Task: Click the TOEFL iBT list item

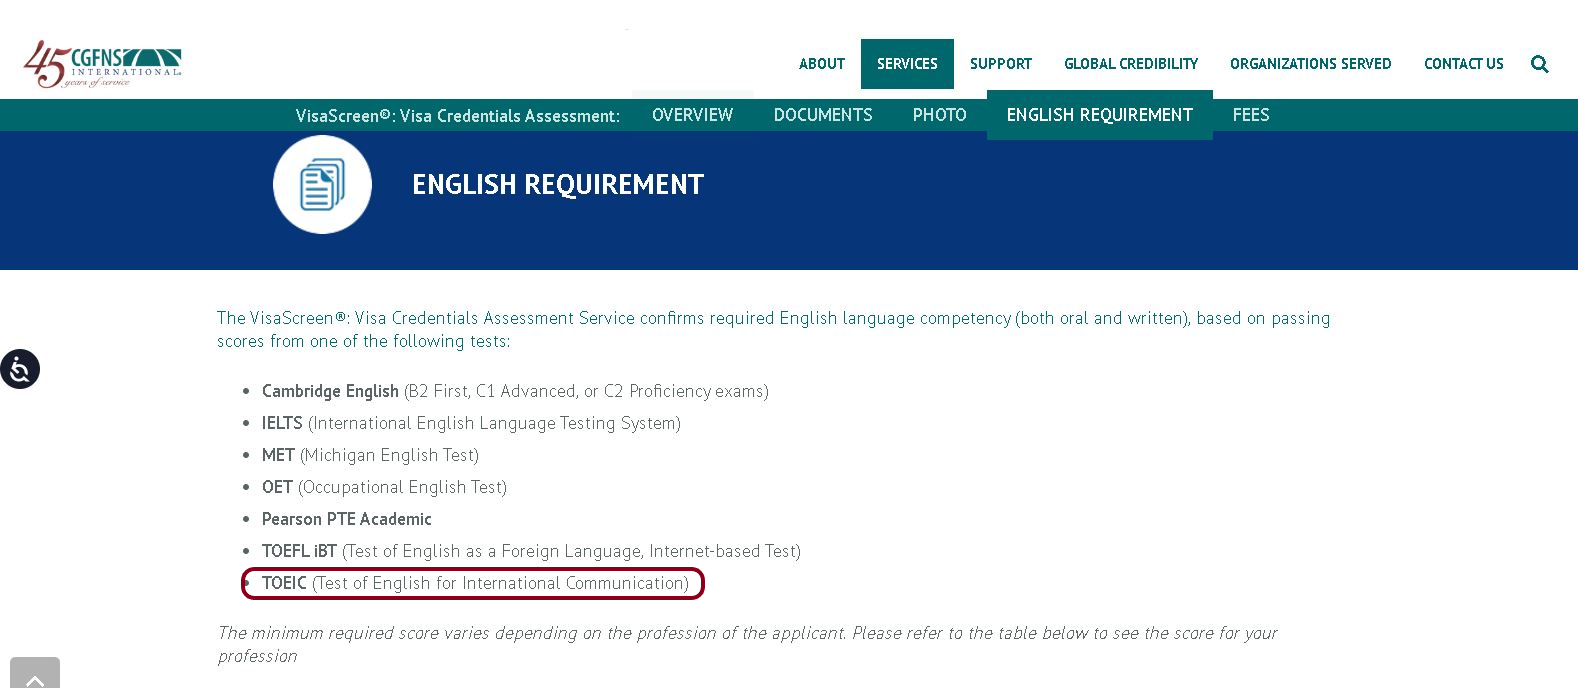Action: tap(531, 551)
